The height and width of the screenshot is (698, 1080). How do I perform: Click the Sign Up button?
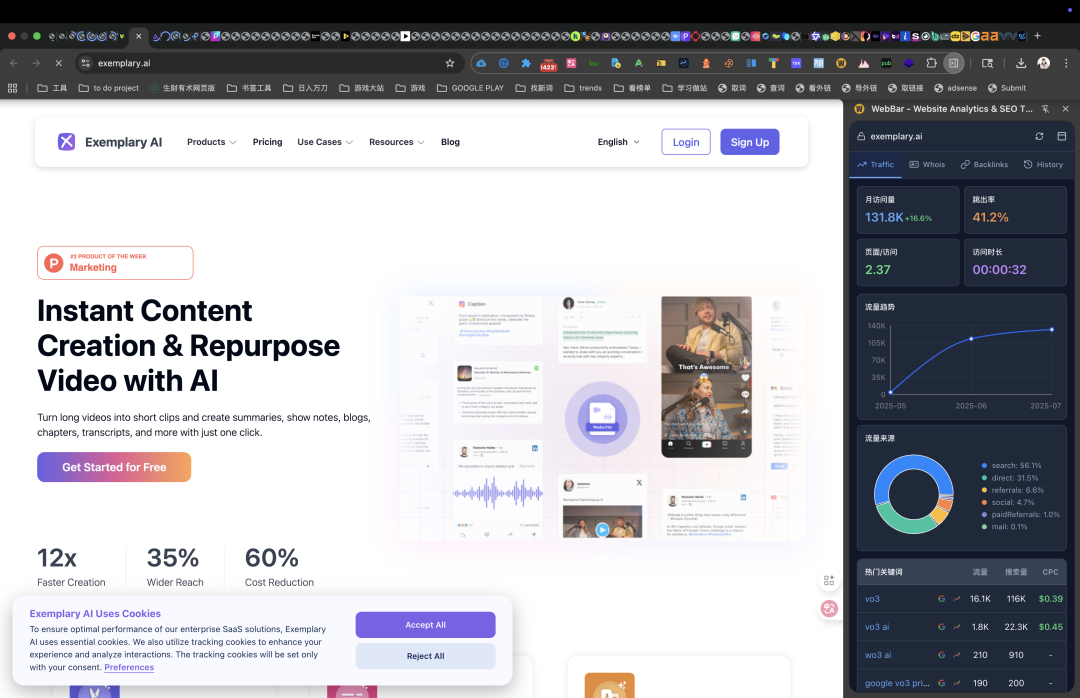click(x=750, y=142)
